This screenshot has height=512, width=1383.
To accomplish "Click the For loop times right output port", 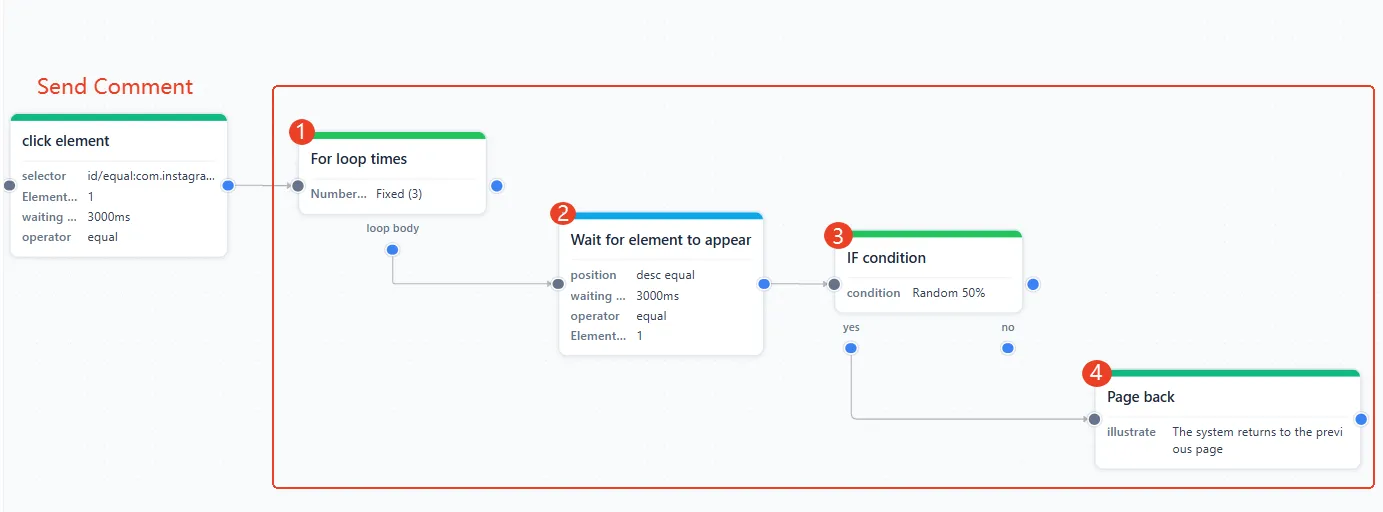I will click(497, 185).
